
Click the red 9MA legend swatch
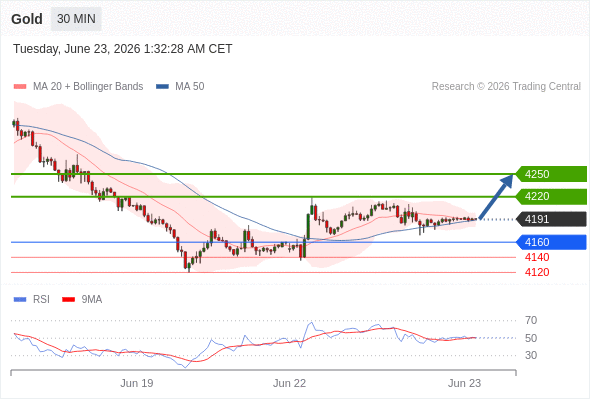(68, 300)
